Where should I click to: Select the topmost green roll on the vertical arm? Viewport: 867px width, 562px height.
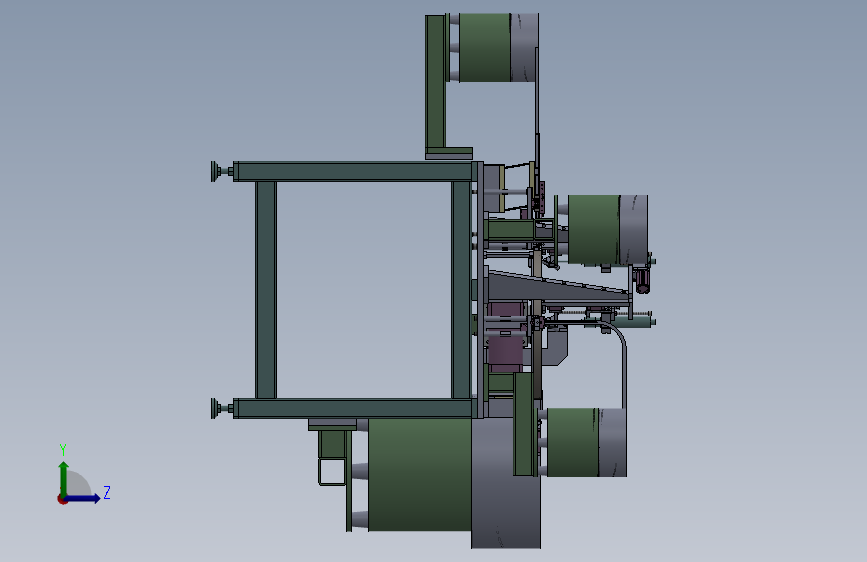[484, 48]
